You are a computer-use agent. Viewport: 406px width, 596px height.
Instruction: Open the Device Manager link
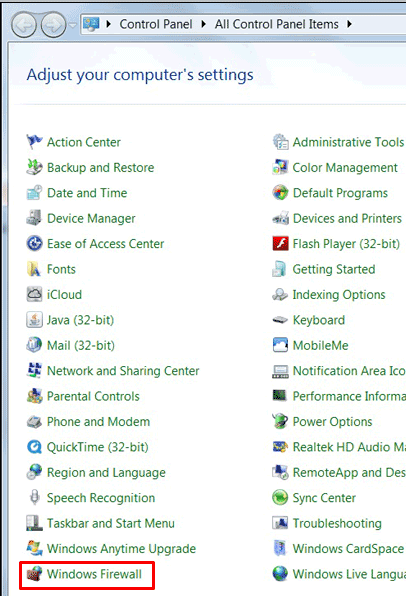coord(91,219)
